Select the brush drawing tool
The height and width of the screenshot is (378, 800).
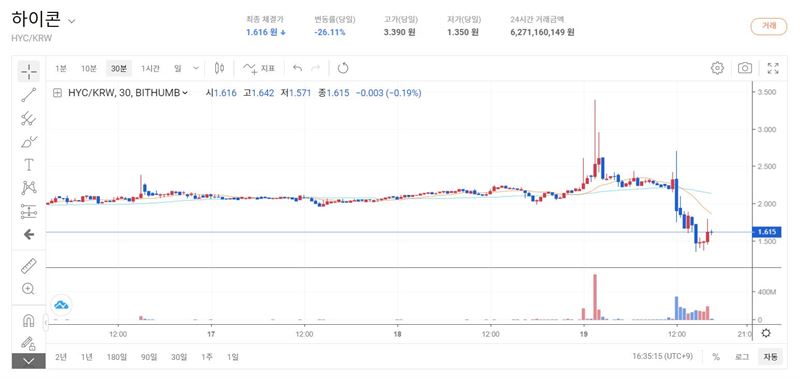(x=29, y=142)
